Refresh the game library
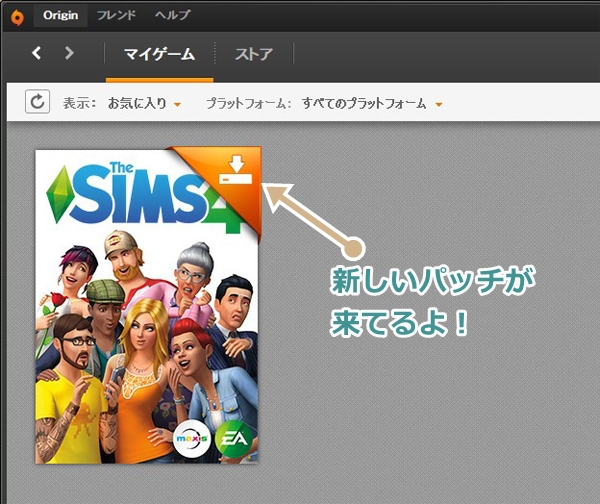 [37, 102]
